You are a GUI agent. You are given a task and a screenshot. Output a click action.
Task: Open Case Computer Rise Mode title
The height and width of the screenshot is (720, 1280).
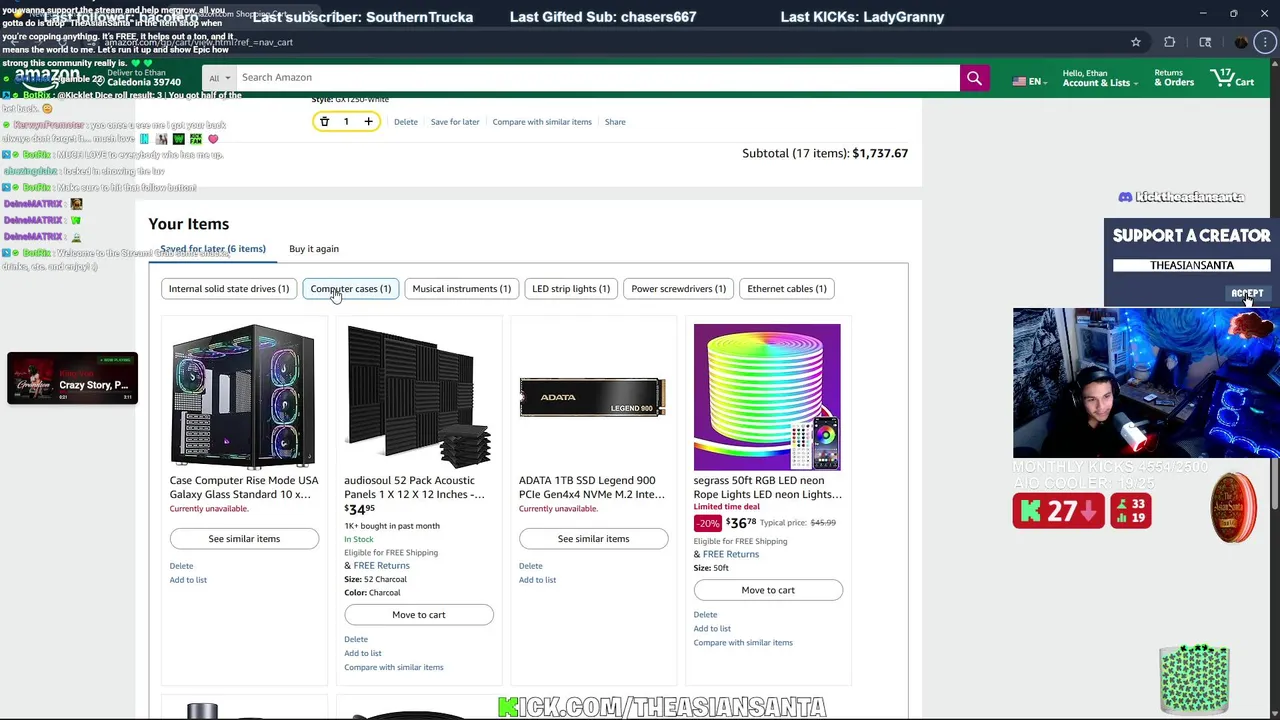244,487
